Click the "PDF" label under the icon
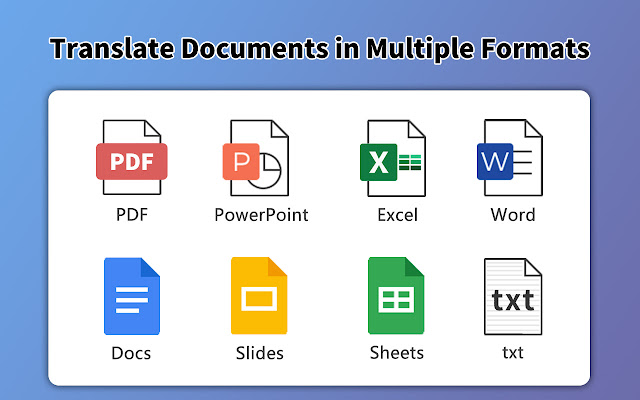Image resolution: width=640 pixels, height=400 pixels. pyautogui.click(x=132, y=215)
